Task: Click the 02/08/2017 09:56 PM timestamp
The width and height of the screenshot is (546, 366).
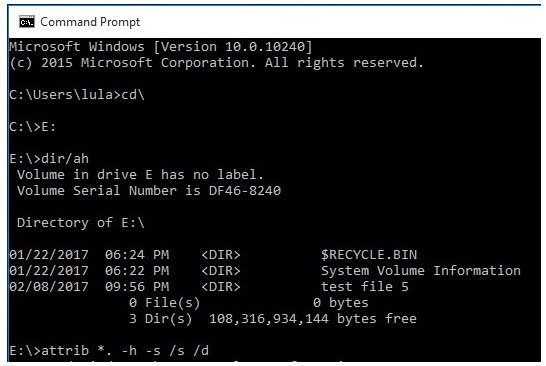Action: (x=89, y=287)
